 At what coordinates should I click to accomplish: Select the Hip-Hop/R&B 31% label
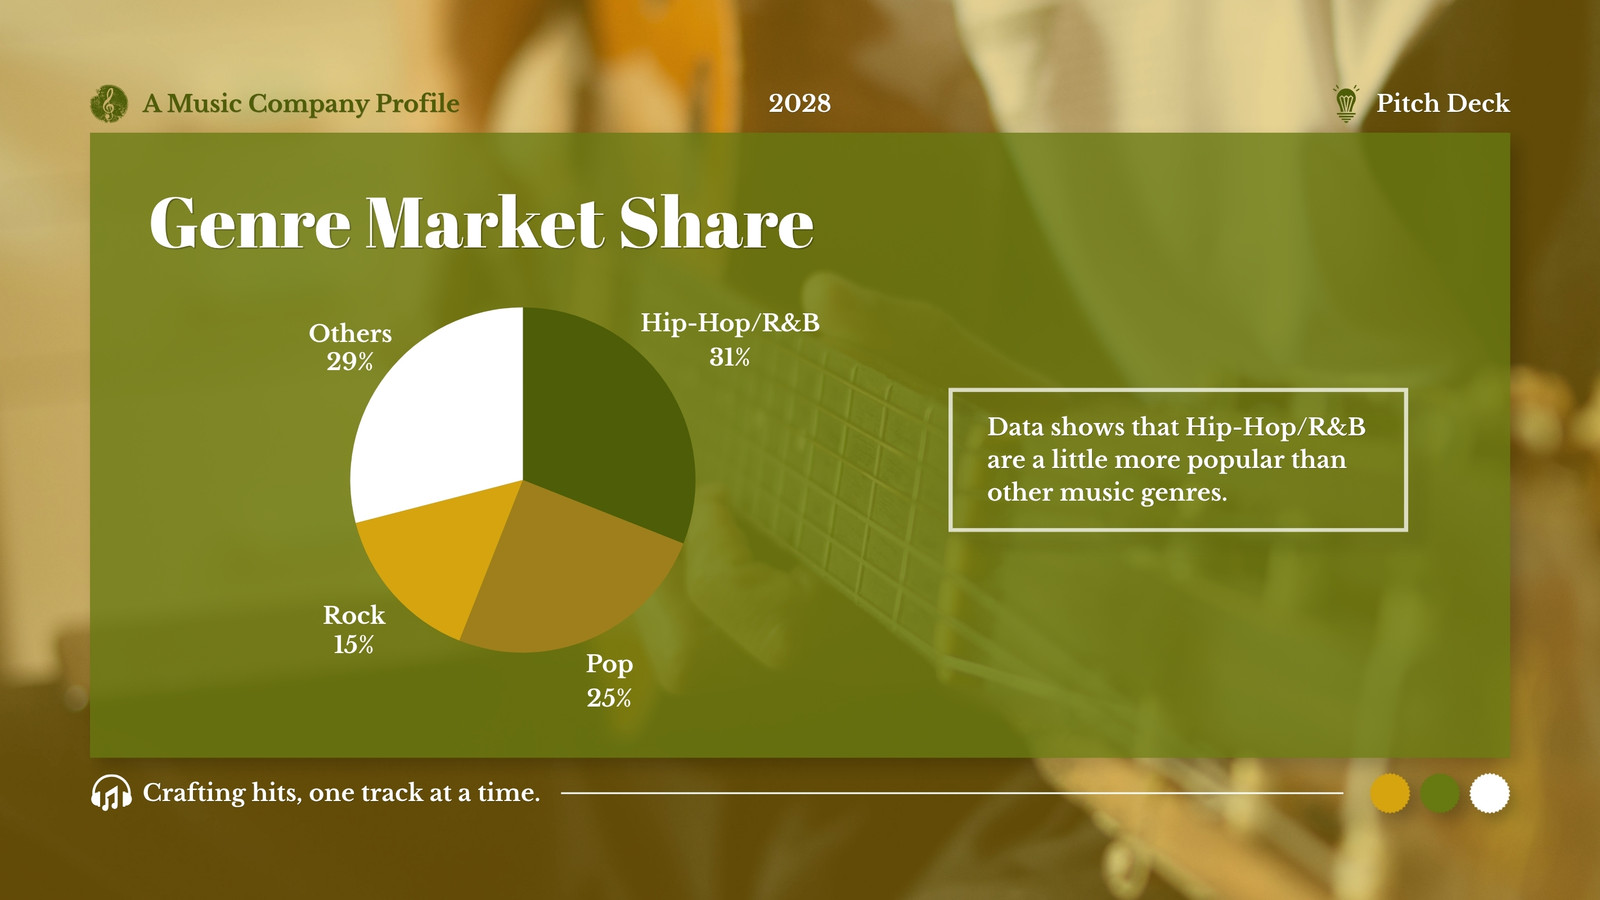click(730, 339)
